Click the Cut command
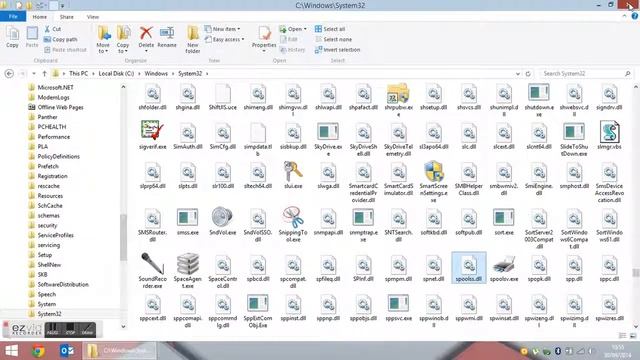Image resolution: width=640 pixels, height=360 pixels. coord(53,29)
